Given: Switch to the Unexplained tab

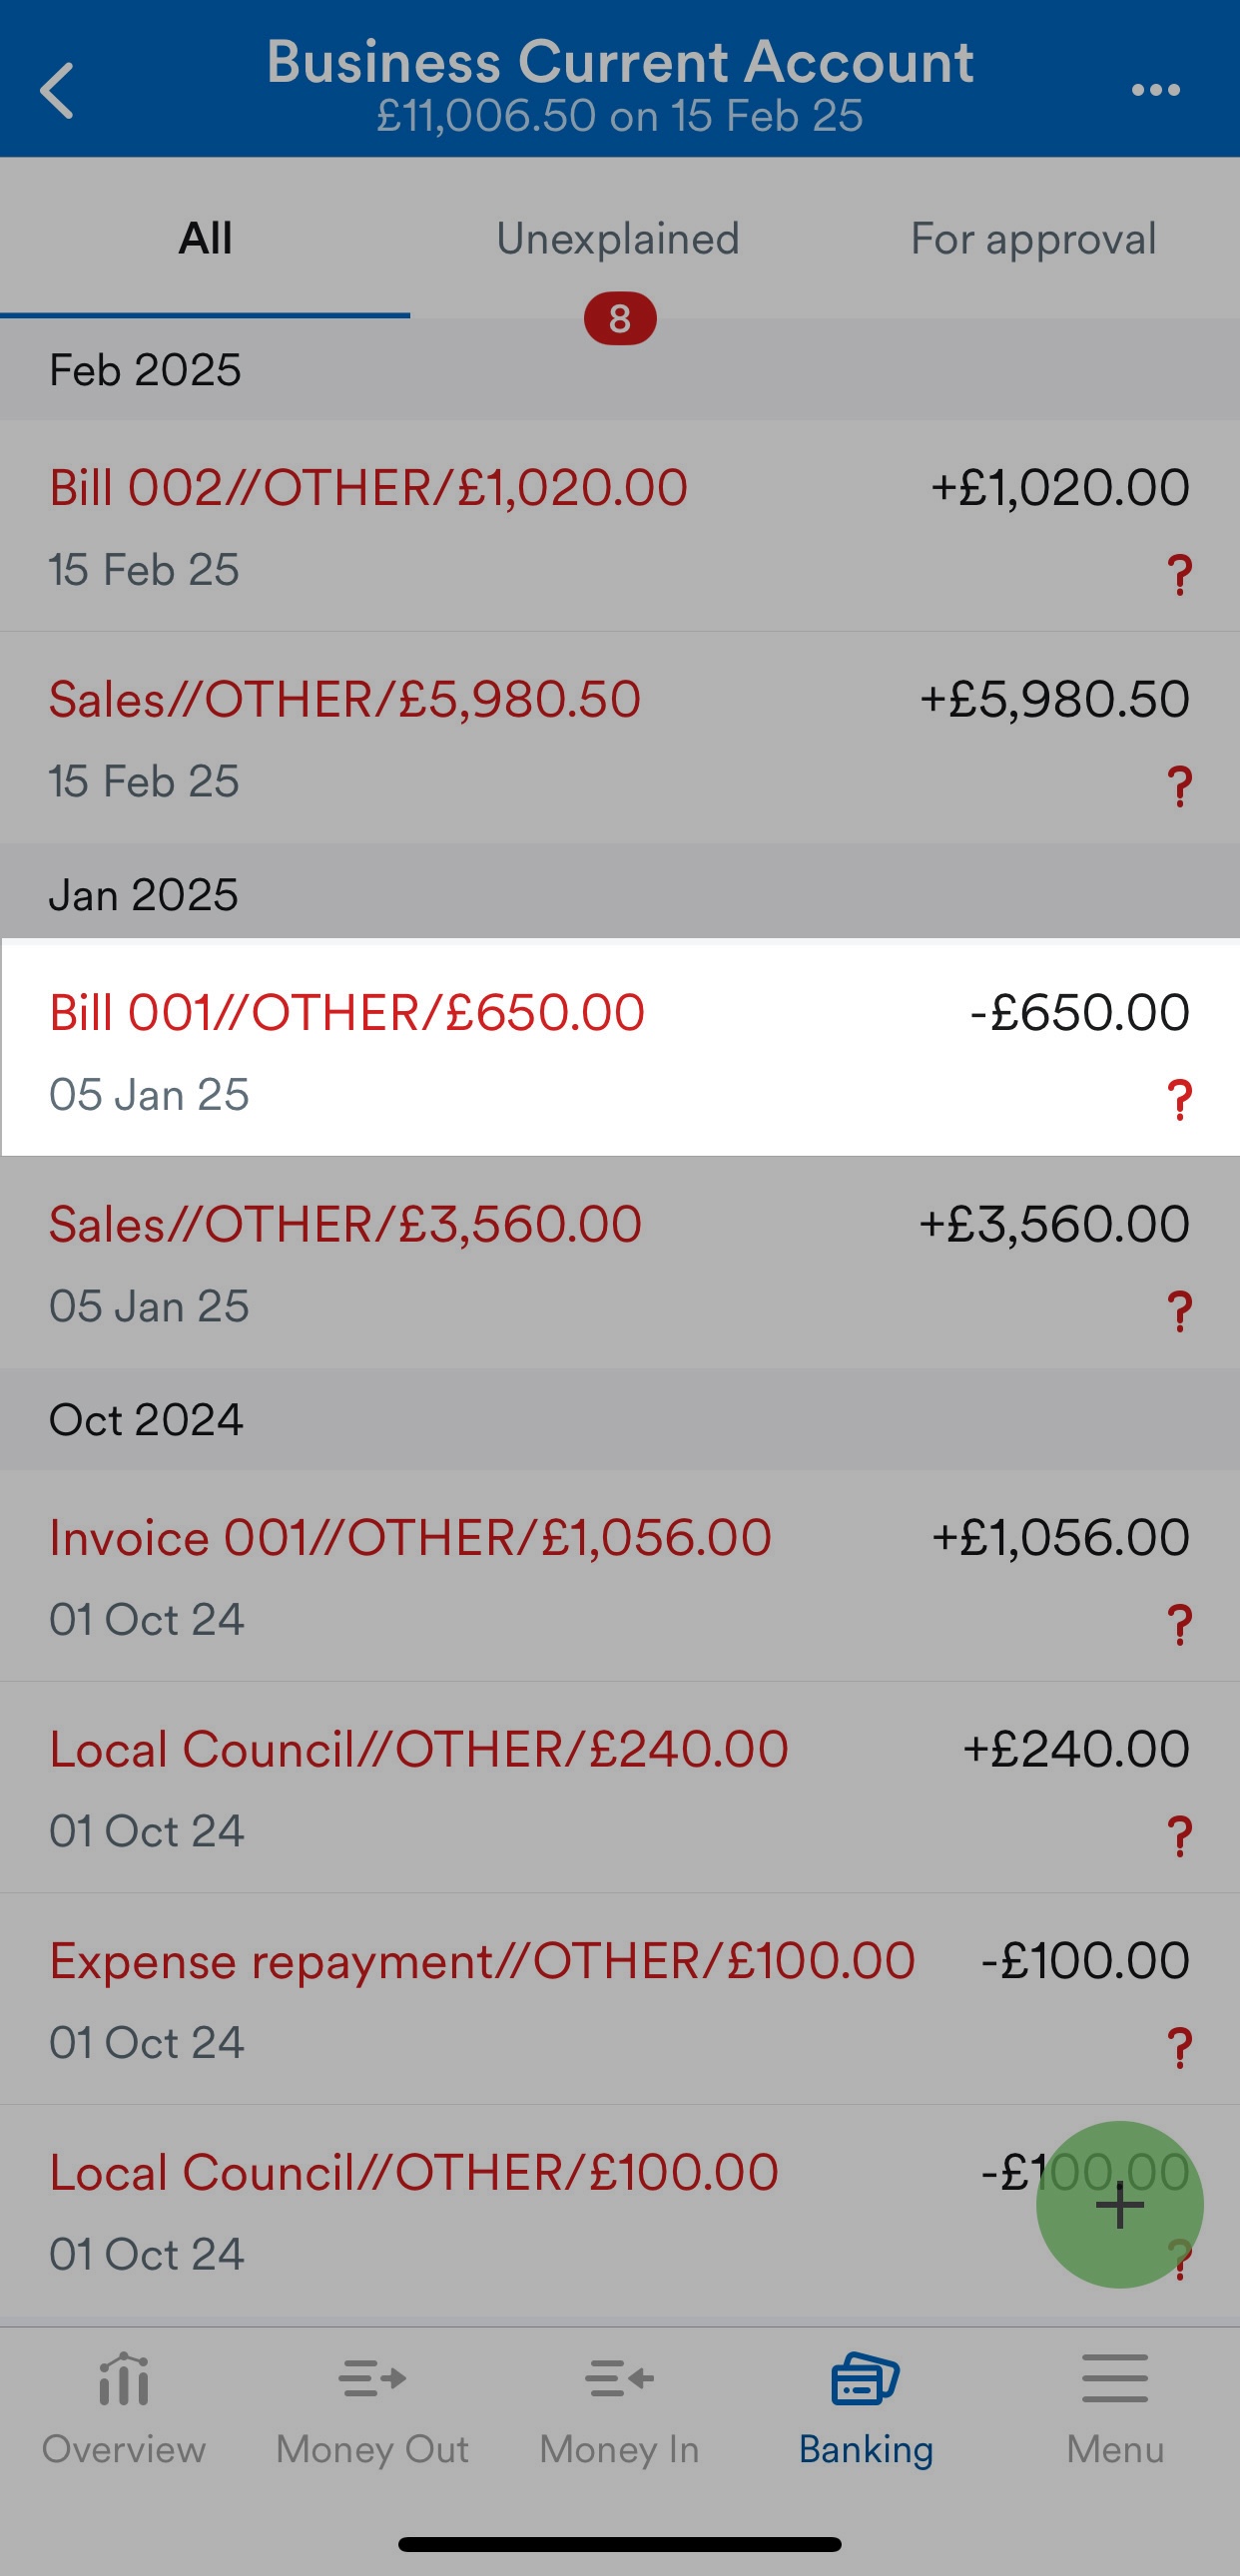Looking at the screenshot, I should (618, 238).
